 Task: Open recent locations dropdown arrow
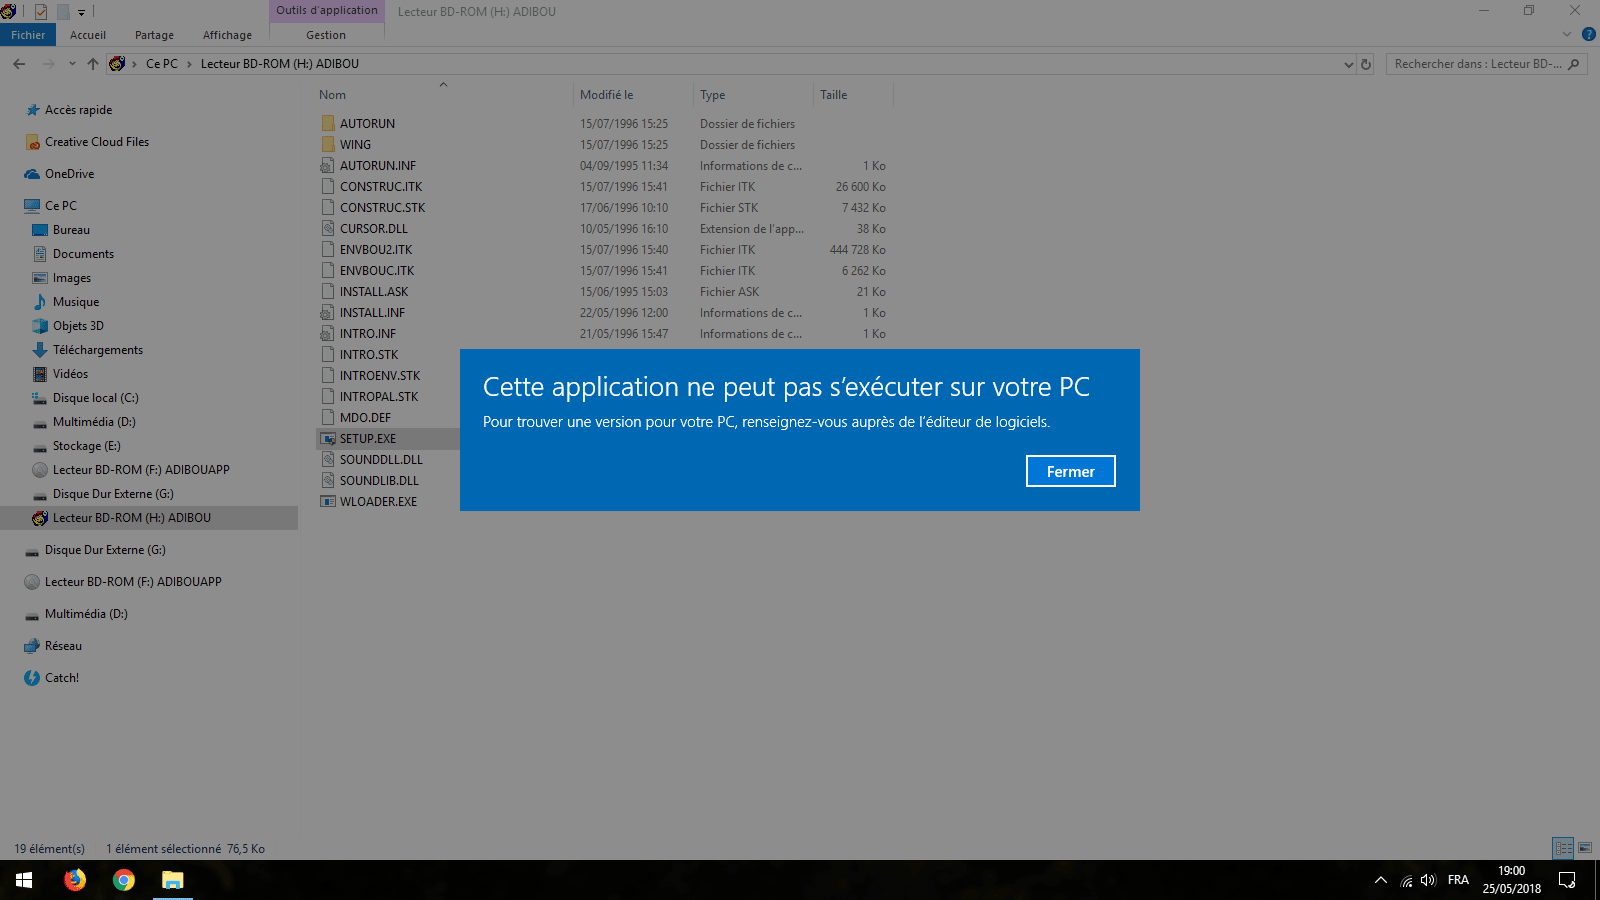pyautogui.click(x=72, y=64)
